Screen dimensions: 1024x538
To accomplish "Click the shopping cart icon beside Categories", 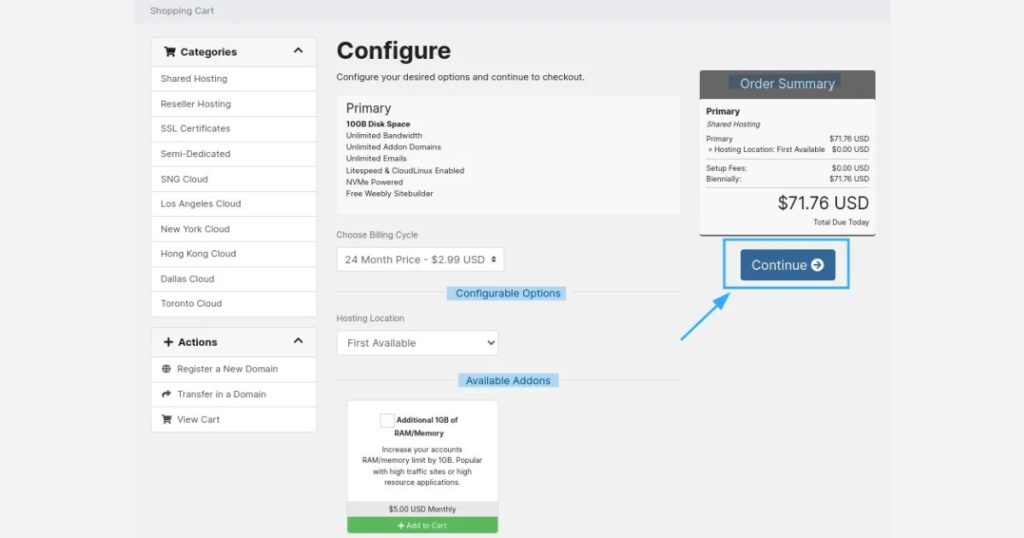I will (170, 52).
